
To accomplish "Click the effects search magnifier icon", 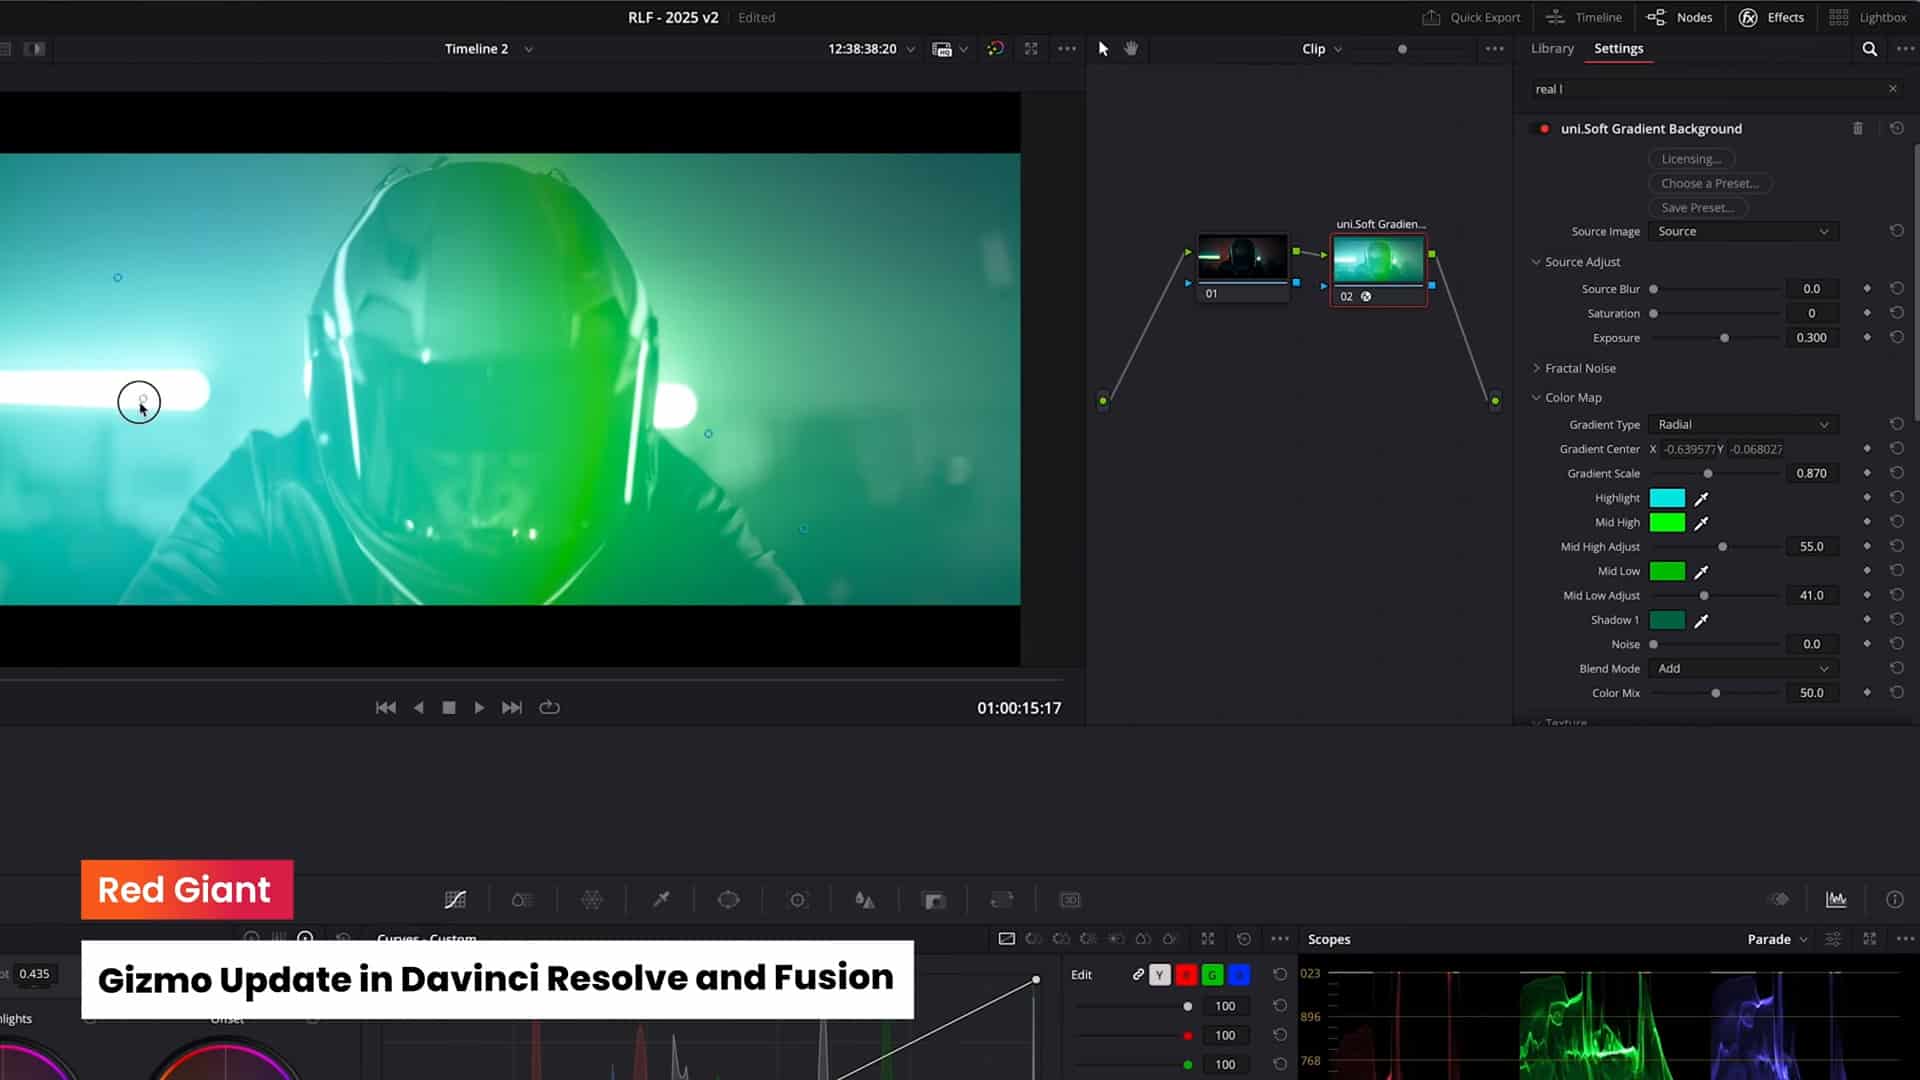I will tap(1869, 48).
